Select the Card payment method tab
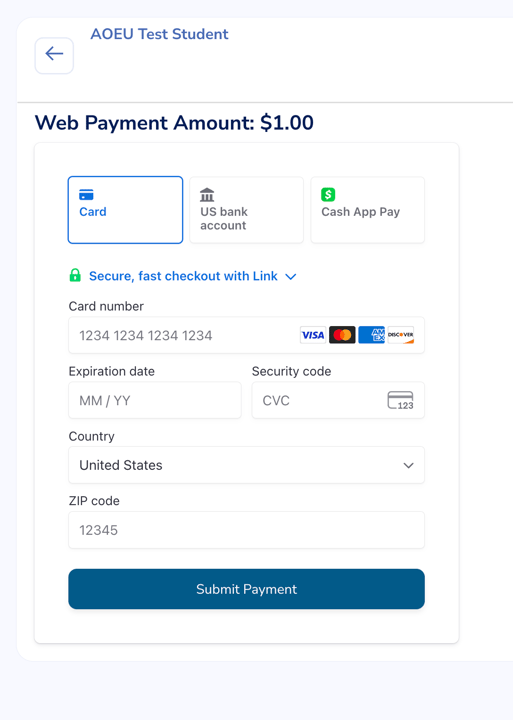Viewport: 513px width, 720px height. [x=125, y=210]
